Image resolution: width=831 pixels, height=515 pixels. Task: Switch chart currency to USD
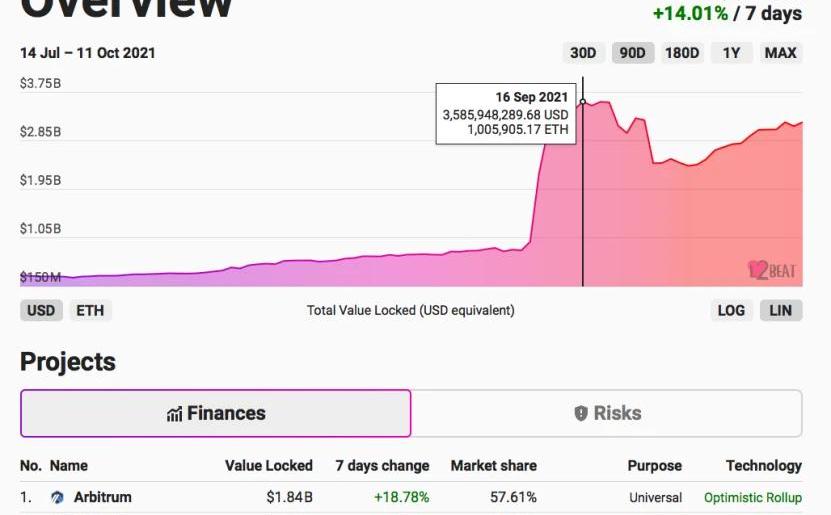point(41,310)
